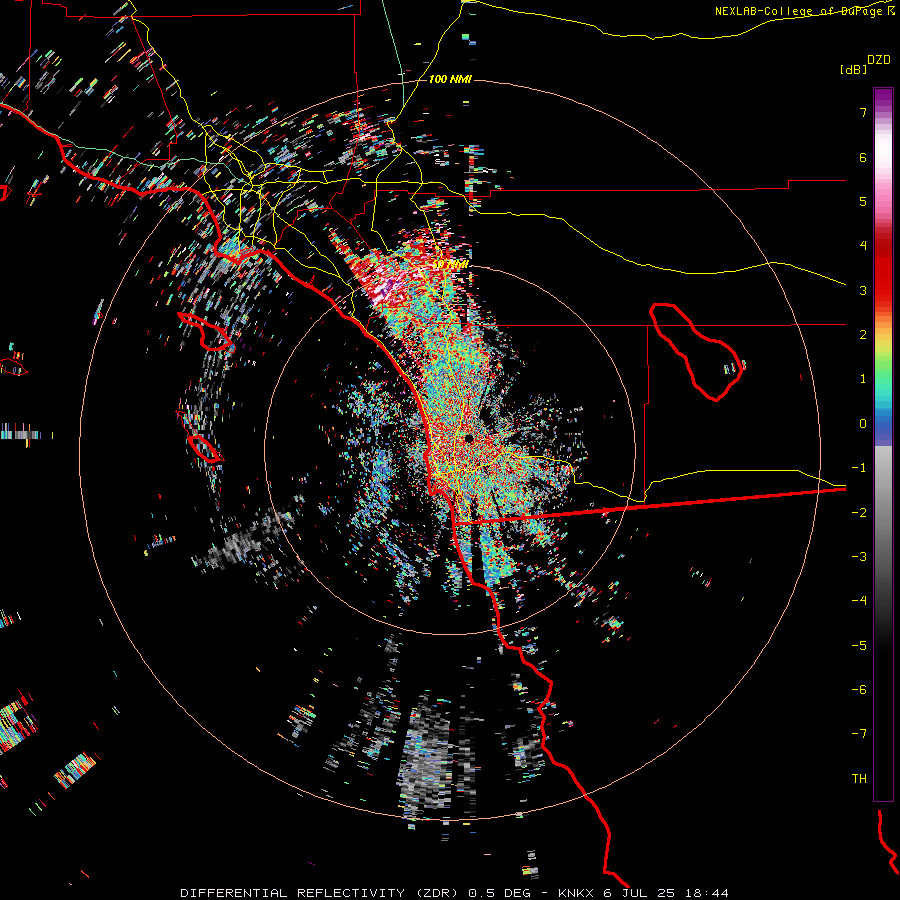Click the scale value -3 label
This screenshot has width=900, height=900.
click(x=859, y=557)
